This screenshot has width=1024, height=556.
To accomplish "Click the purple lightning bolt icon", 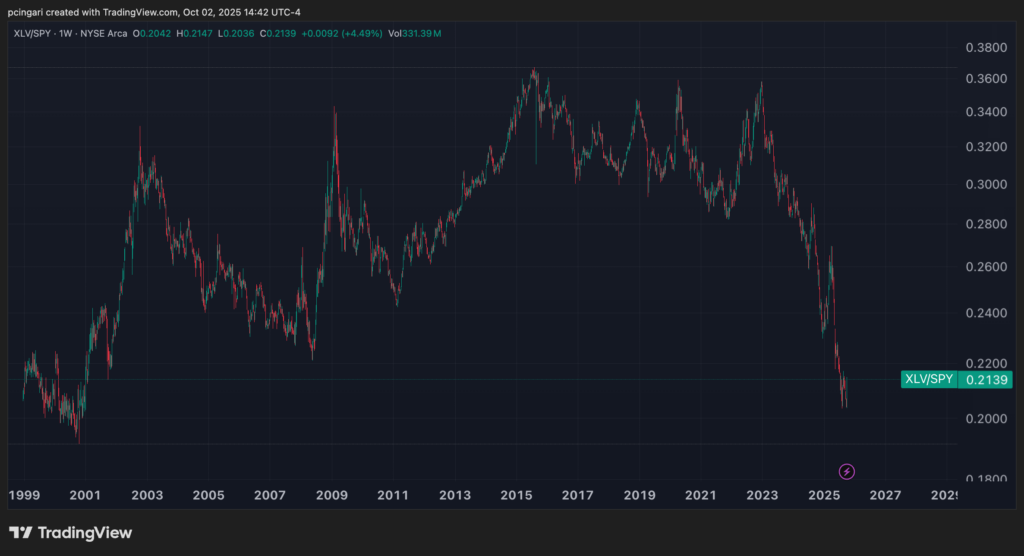I will point(847,471).
